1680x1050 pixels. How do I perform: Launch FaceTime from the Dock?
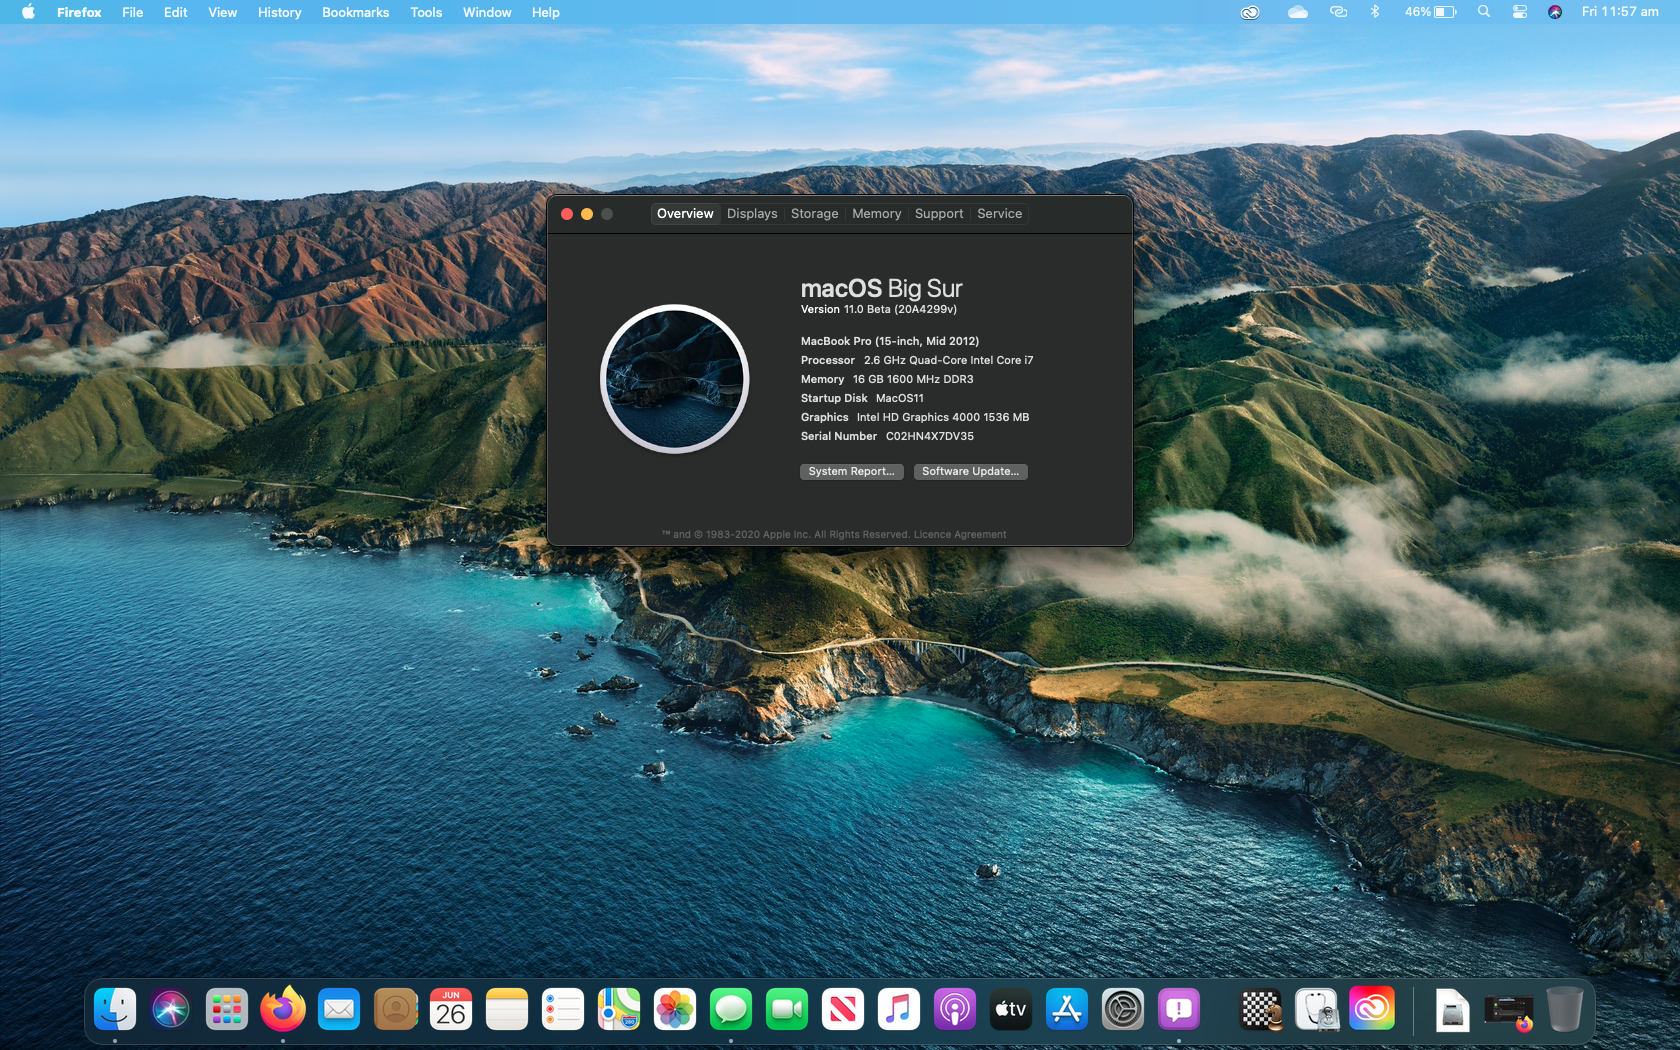click(x=787, y=1010)
